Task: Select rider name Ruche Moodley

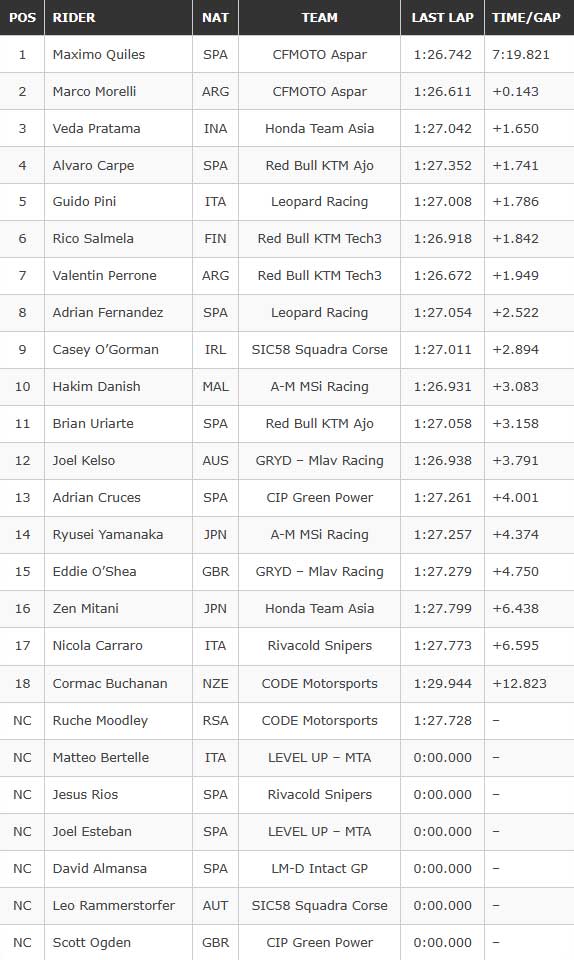Action: tap(100, 721)
